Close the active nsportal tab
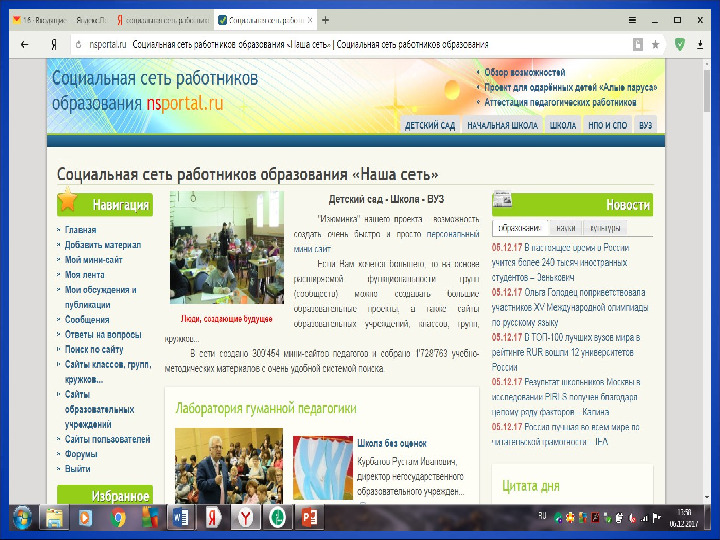Viewport: 720px width, 540px height. [x=310, y=20]
